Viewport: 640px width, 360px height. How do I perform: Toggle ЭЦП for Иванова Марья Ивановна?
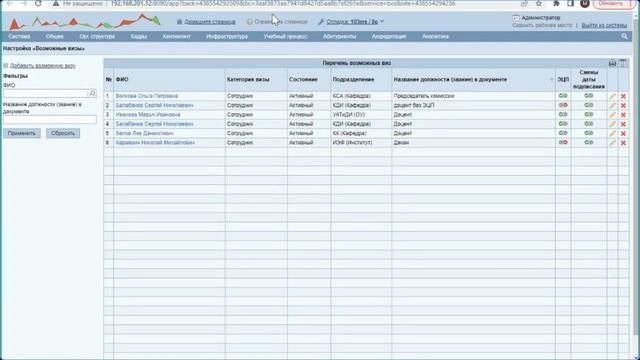[563, 115]
